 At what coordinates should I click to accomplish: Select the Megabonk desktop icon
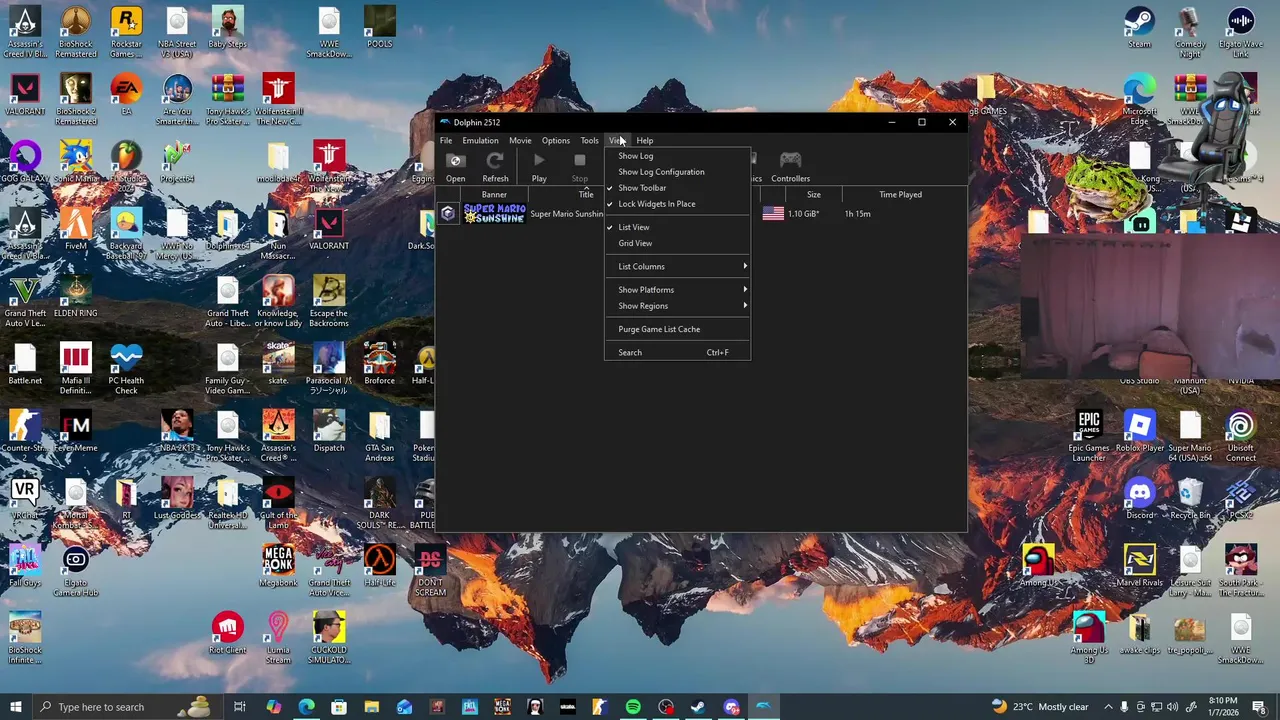tap(278, 567)
